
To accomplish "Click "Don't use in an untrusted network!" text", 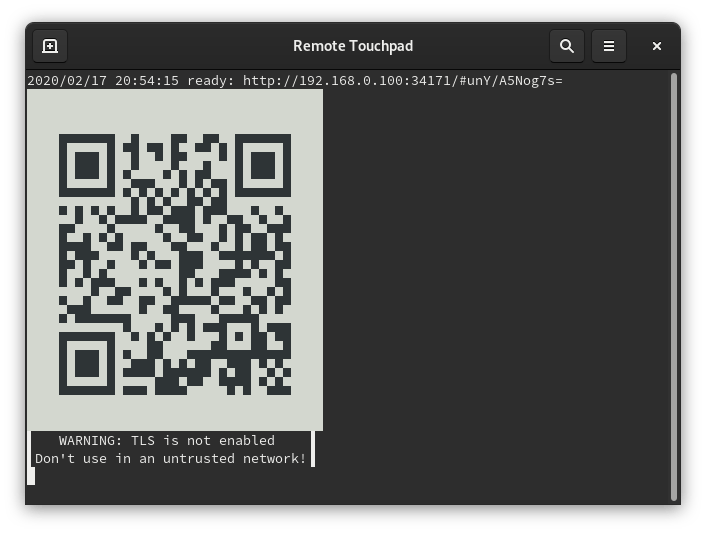I will [x=171, y=459].
